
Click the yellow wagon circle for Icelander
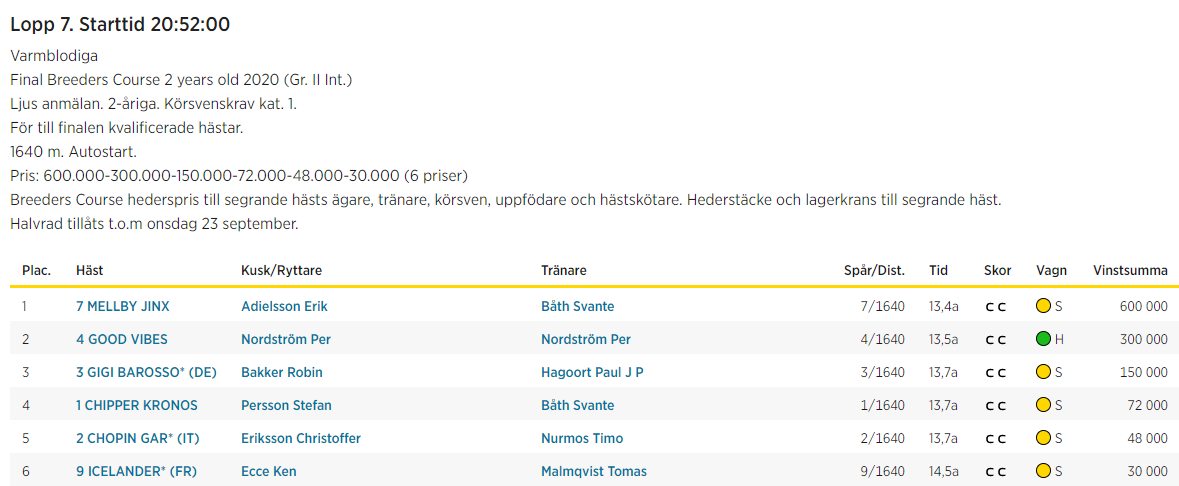point(1043,471)
